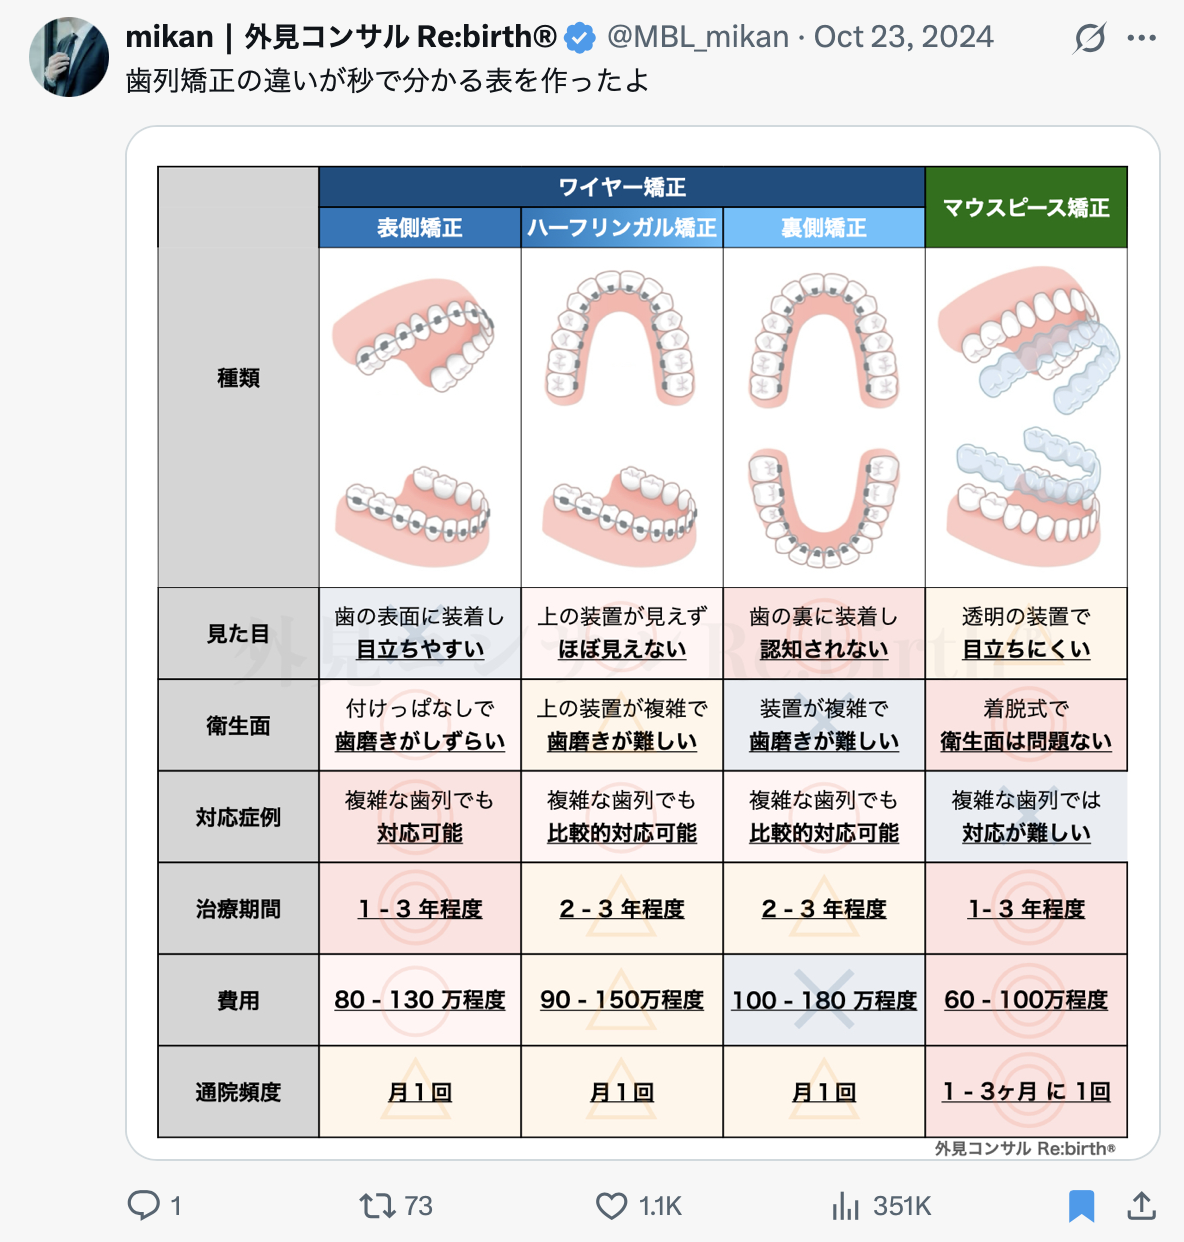Open the @MBL_mikan handle link
This screenshot has height=1242, width=1184.
pyautogui.click(x=698, y=37)
